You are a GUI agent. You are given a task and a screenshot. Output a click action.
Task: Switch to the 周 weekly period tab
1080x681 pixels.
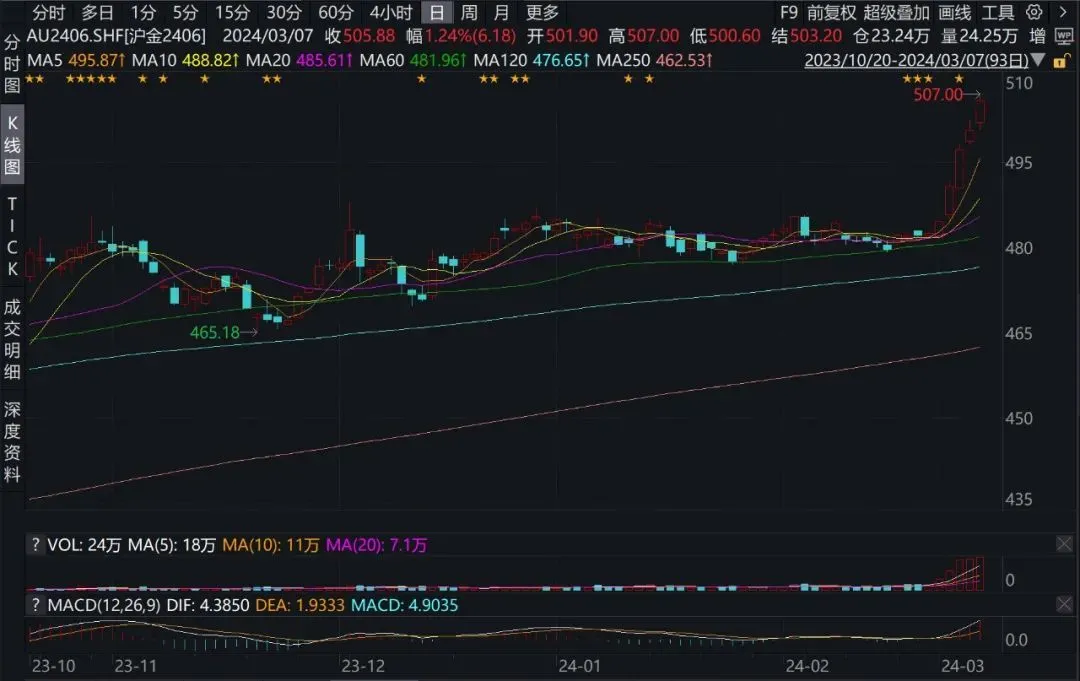(x=469, y=13)
